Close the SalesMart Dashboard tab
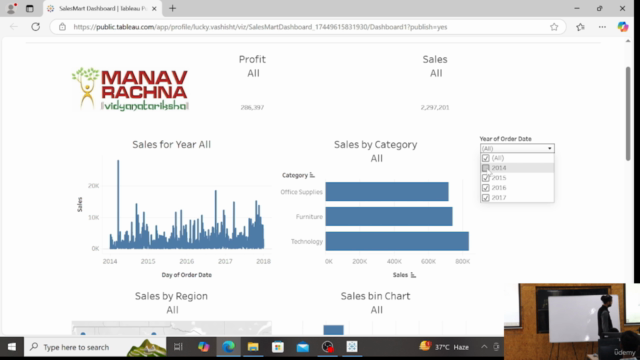Image resolution: width=640 pixels, height=360 pixels. [154, 8]
